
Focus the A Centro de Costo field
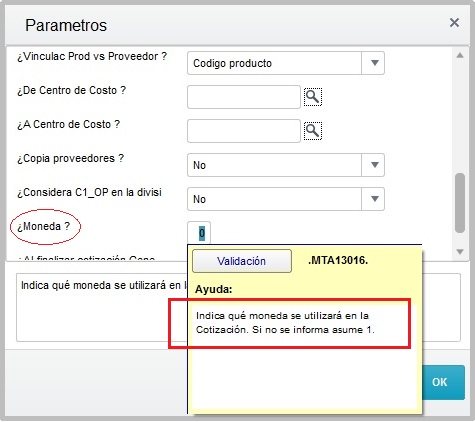[x=244, y=131]
